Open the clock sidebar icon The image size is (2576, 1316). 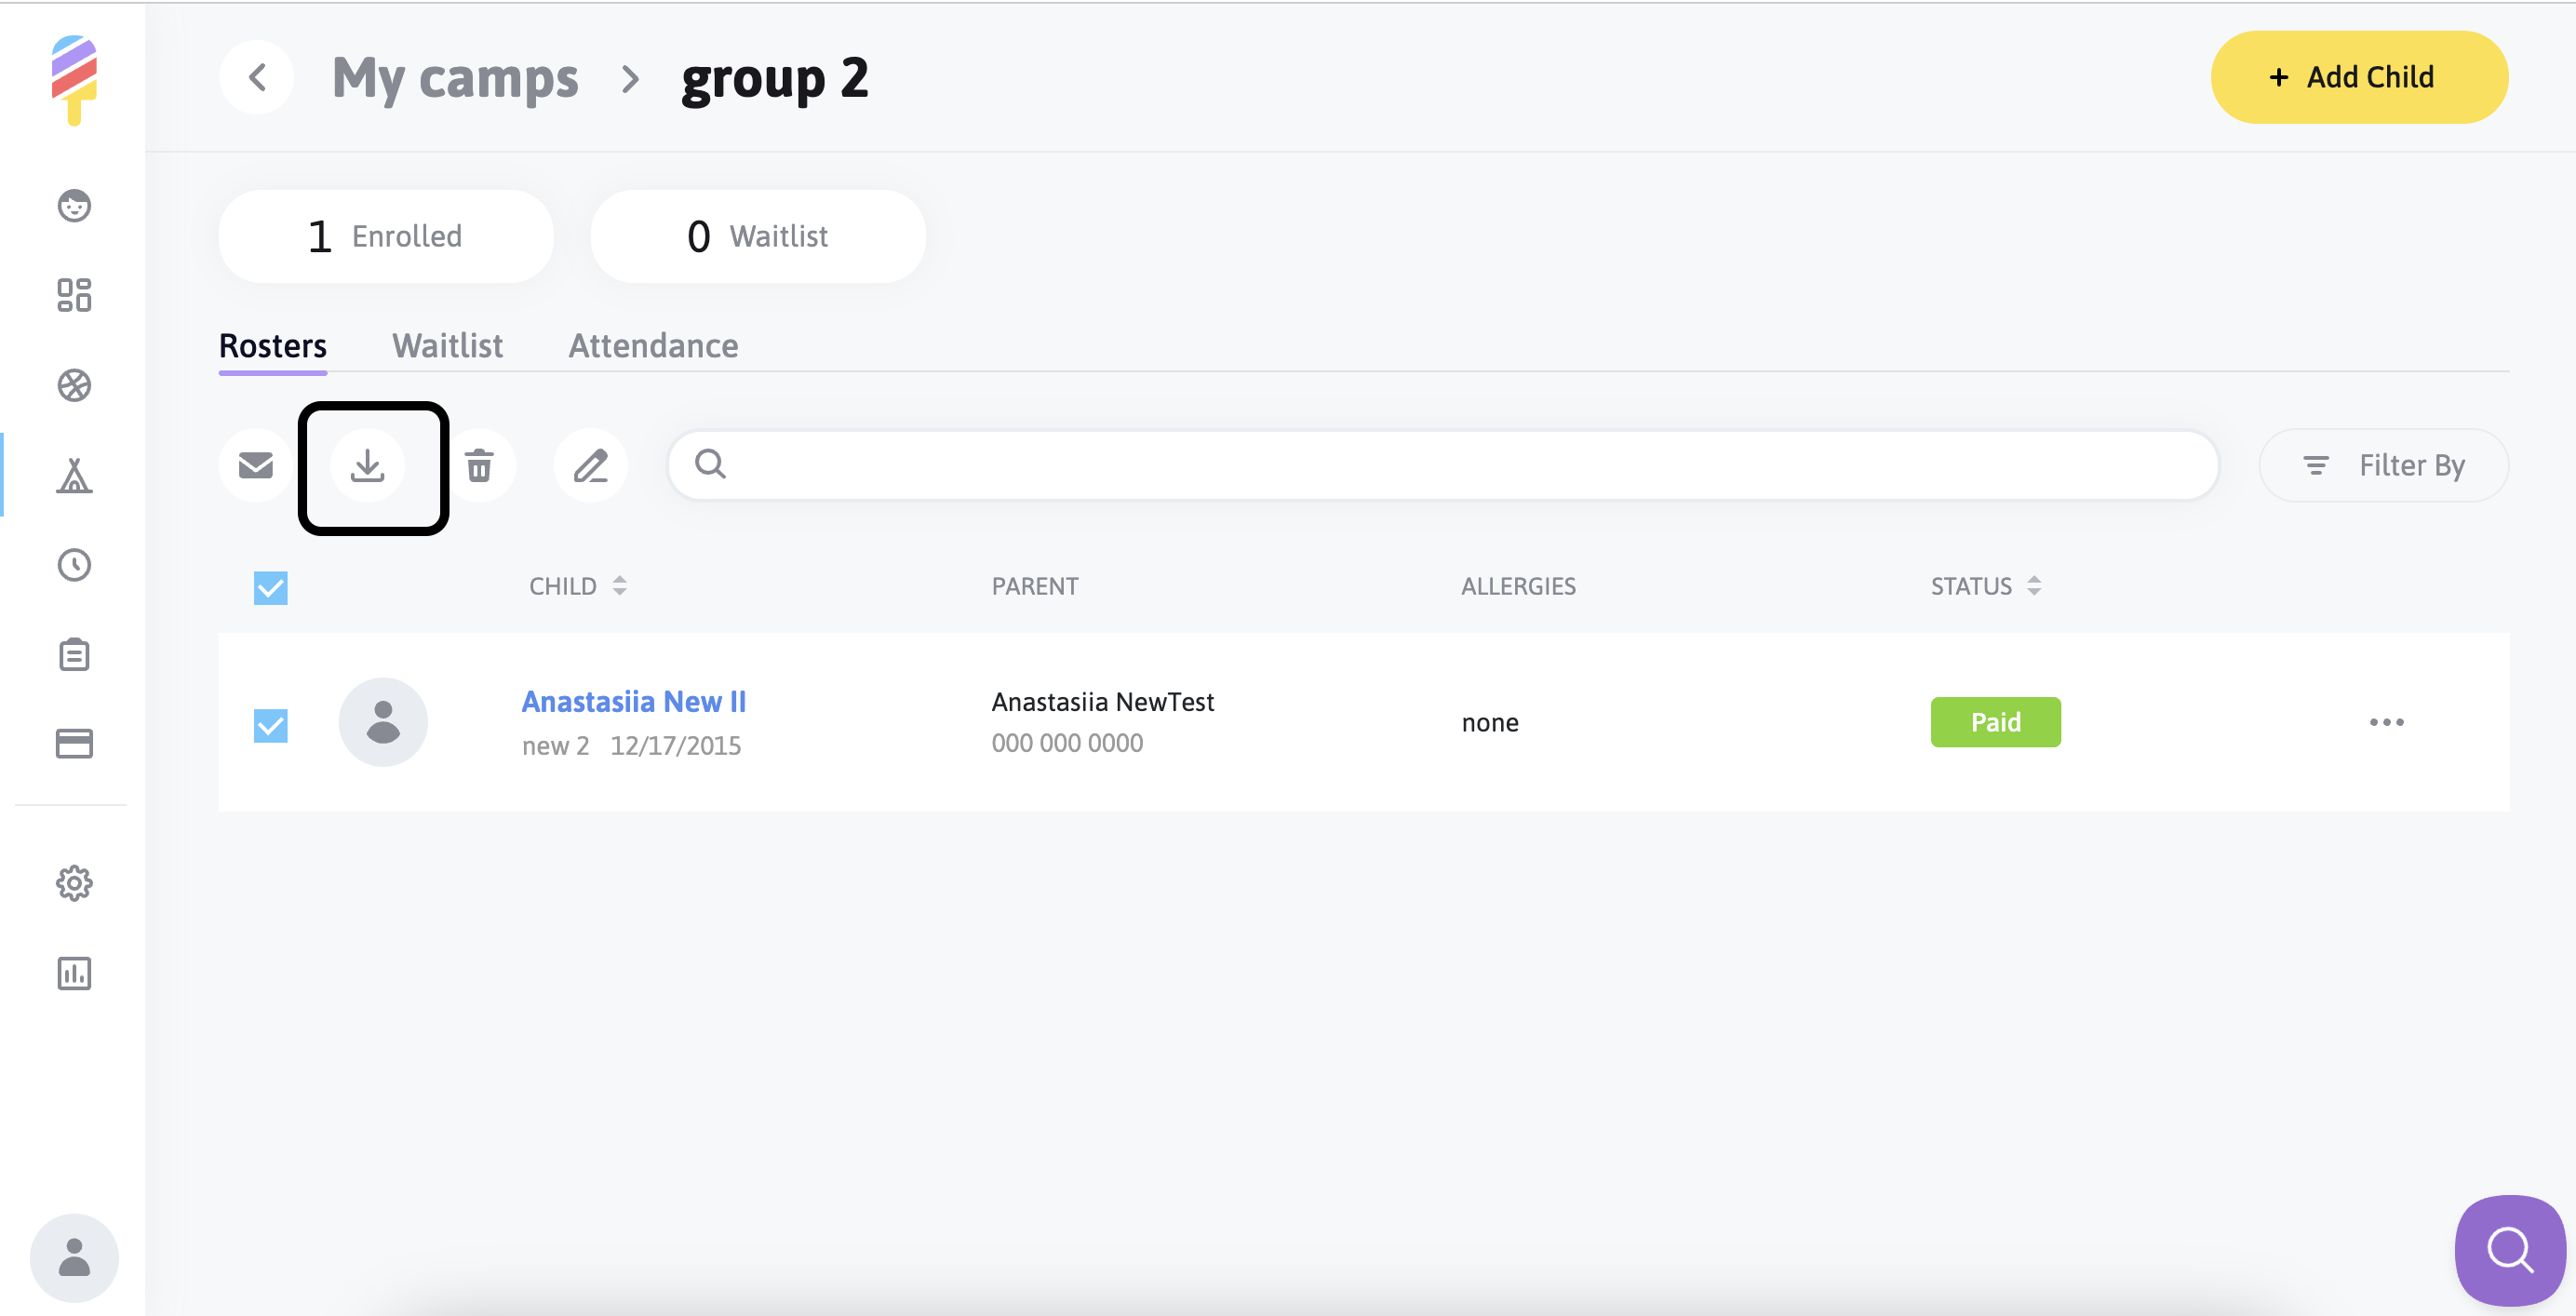(x=74, y=565)
